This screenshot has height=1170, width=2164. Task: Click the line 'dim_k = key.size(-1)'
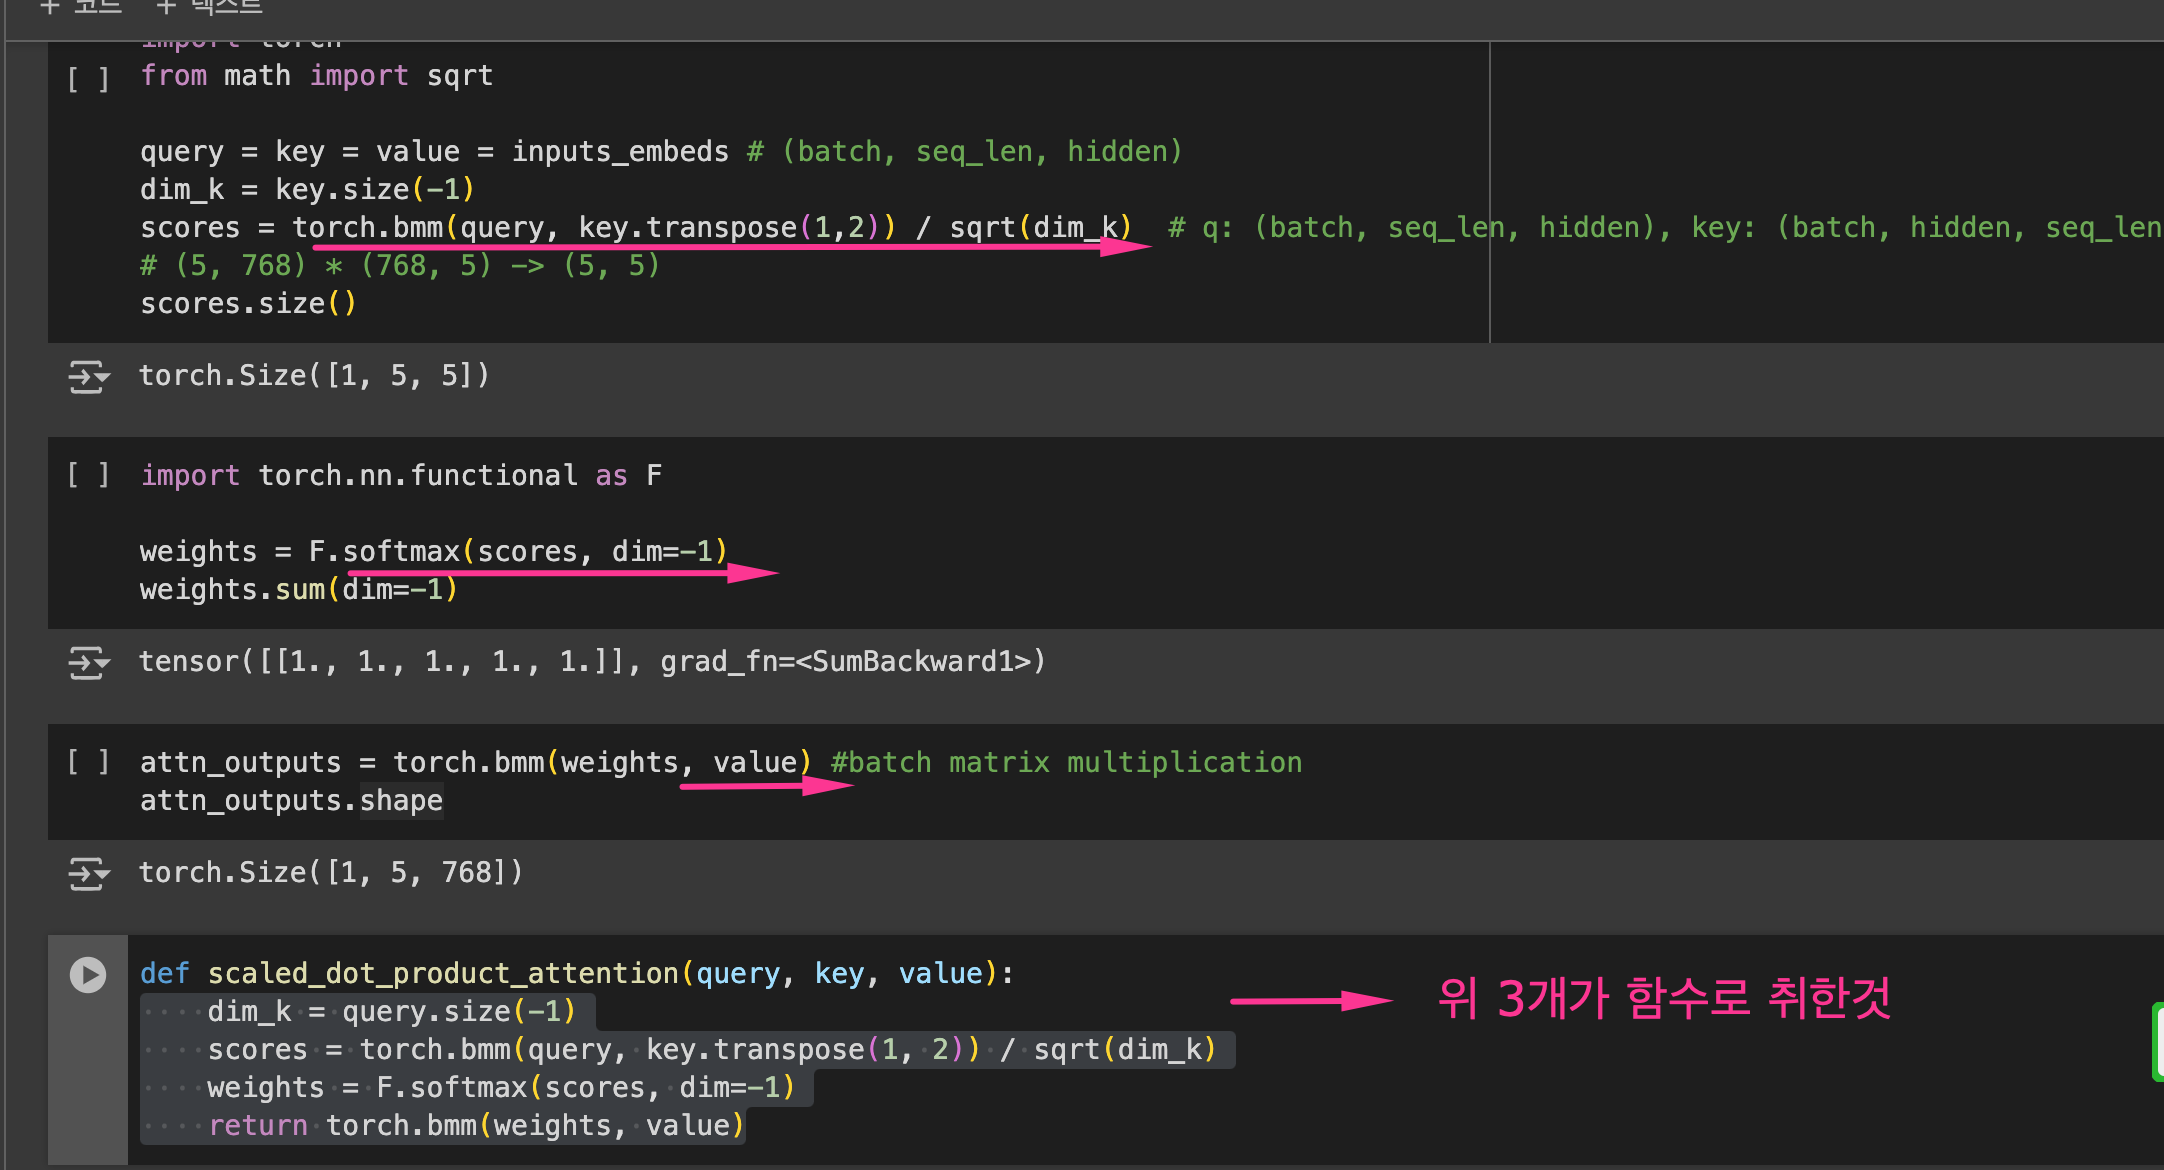tap(307, 190)
